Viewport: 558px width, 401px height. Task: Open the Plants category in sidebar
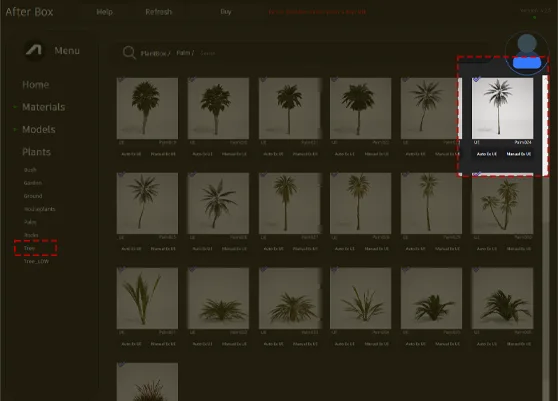point(36,152)
